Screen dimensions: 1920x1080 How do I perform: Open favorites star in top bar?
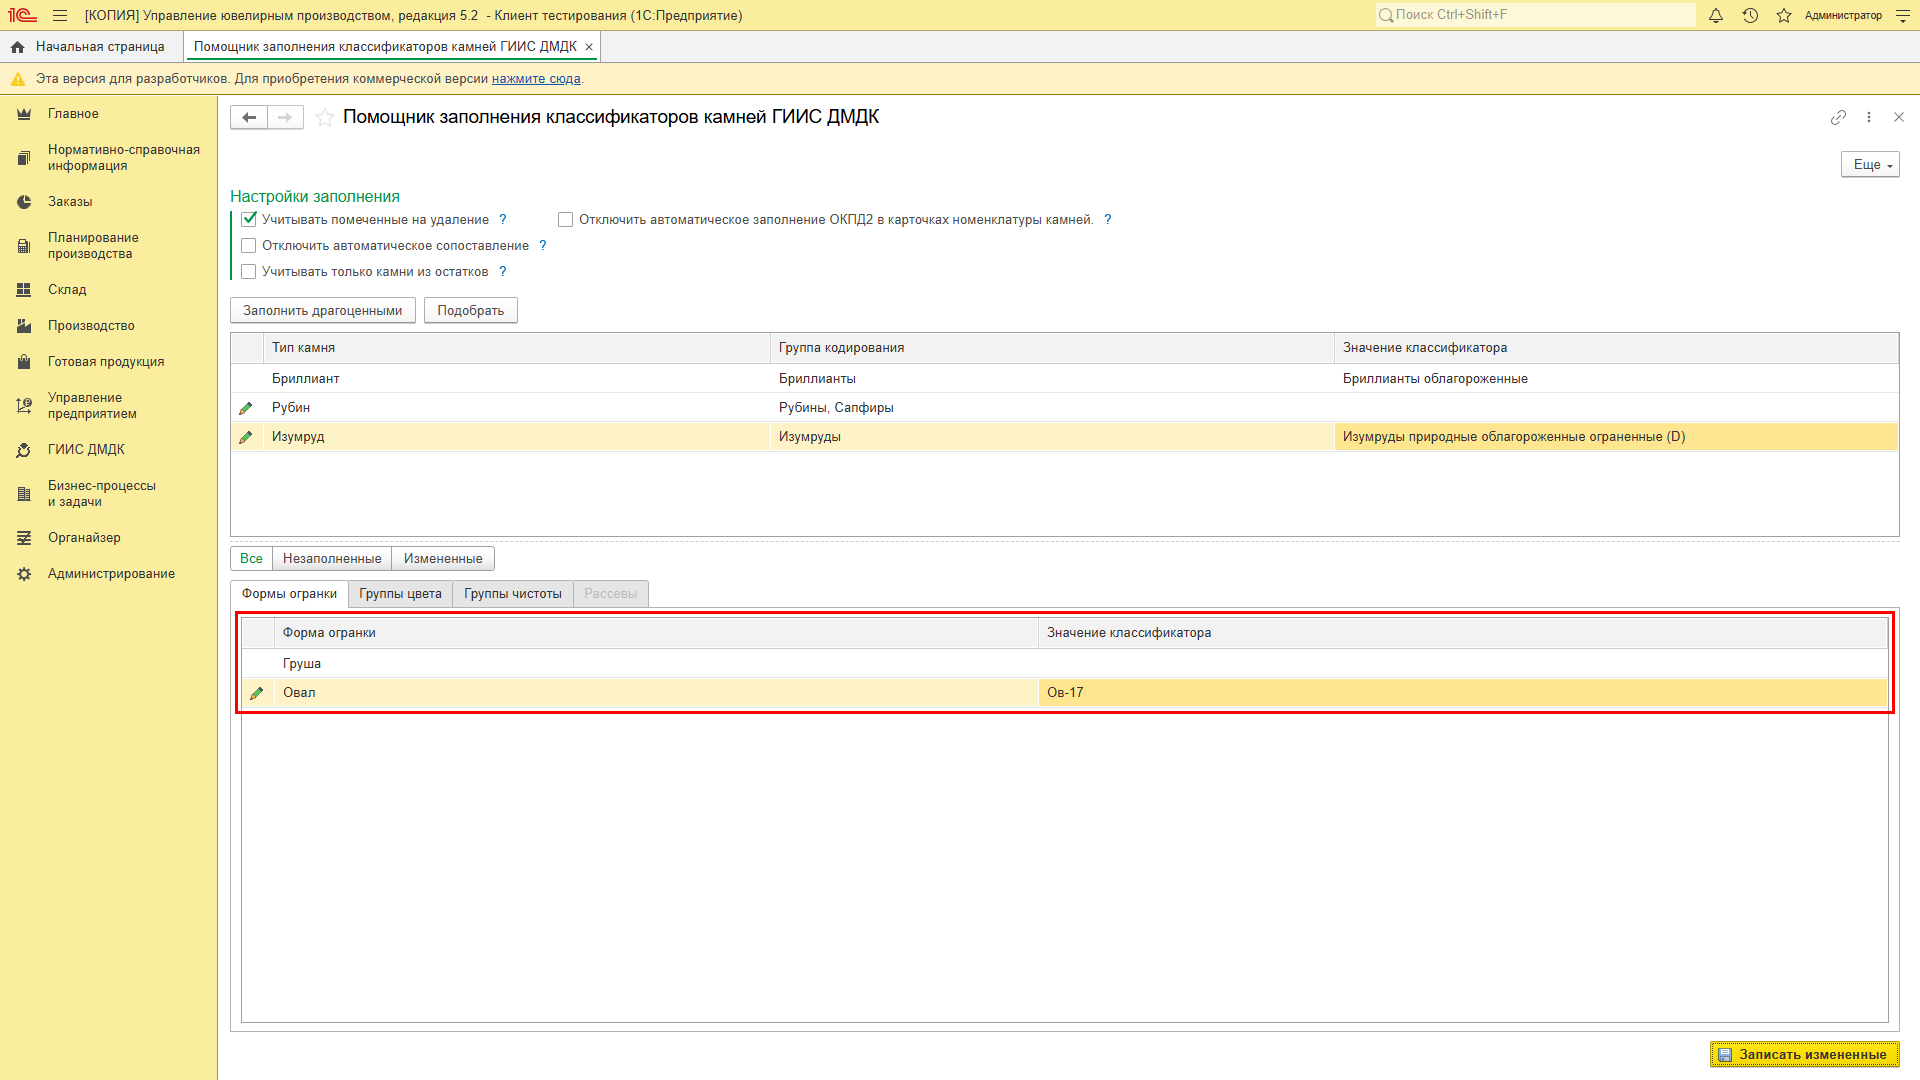coord(1784,15)
